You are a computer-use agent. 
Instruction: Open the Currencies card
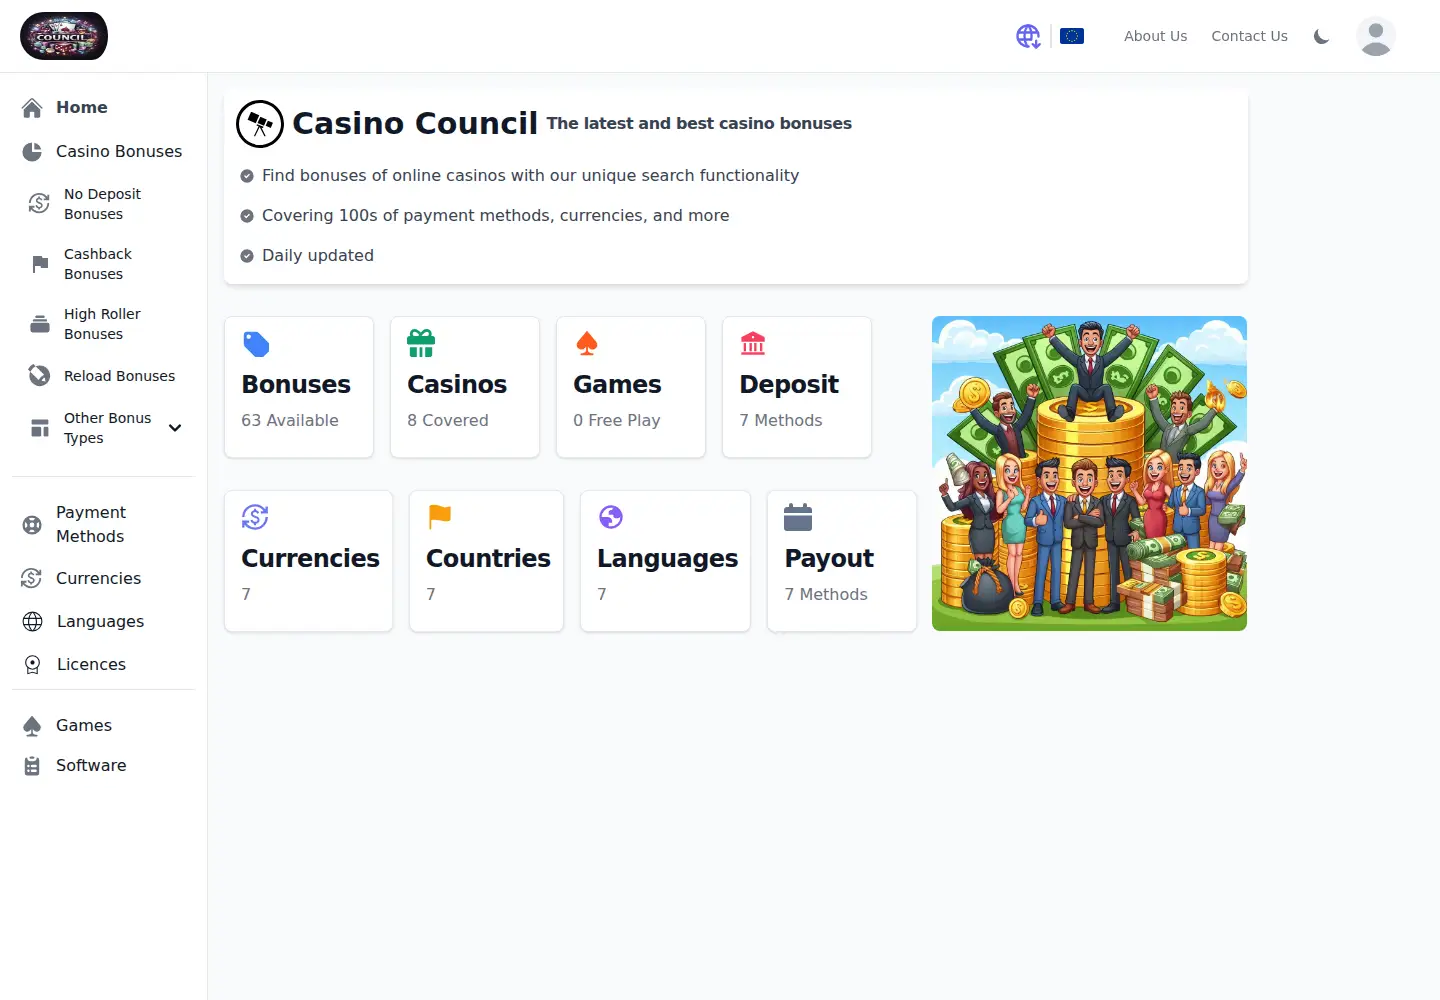coord(309,561)
